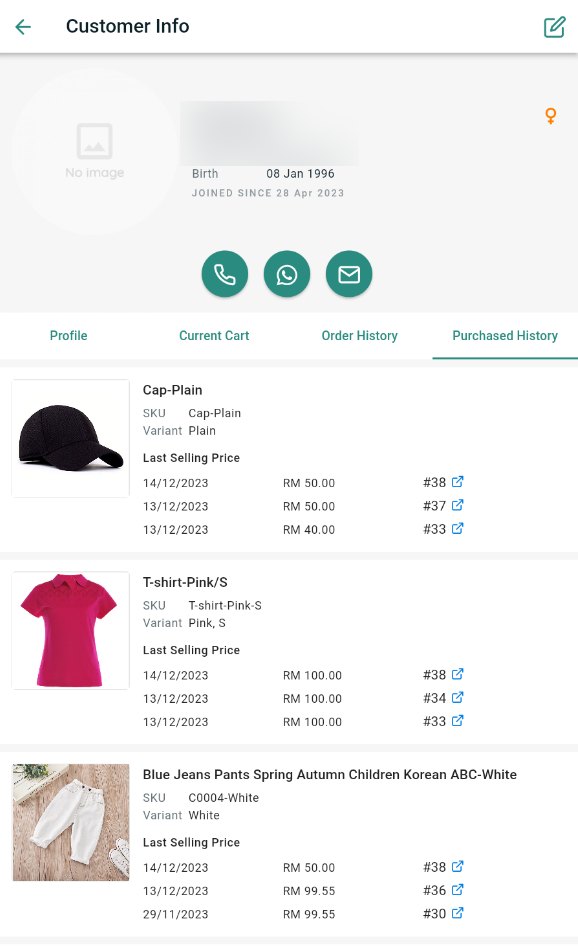The height and width of the screenshot is (946, 578).
Task: Click the pink T-shirt product image
Action: click(x=71, y=630)
